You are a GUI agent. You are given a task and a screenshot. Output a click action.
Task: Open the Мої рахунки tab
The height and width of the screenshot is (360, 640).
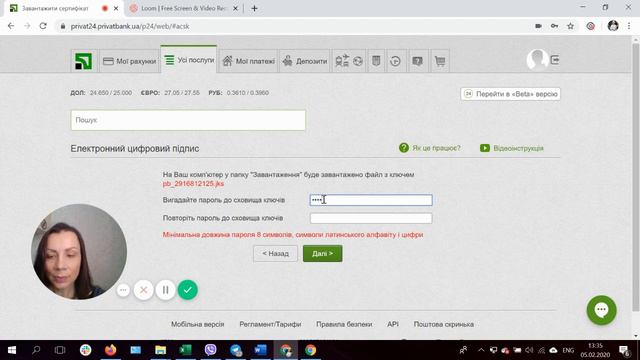[130, 61]
